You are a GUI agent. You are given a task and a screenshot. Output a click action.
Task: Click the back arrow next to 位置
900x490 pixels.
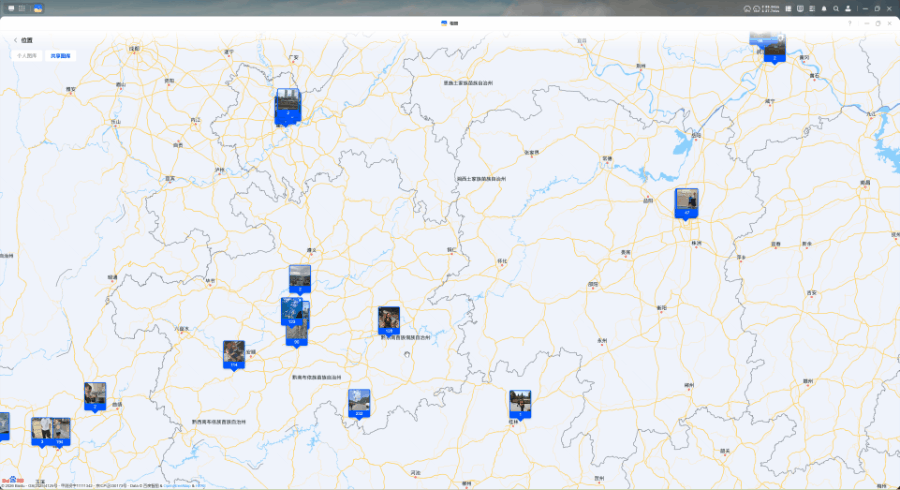point(16,40)
